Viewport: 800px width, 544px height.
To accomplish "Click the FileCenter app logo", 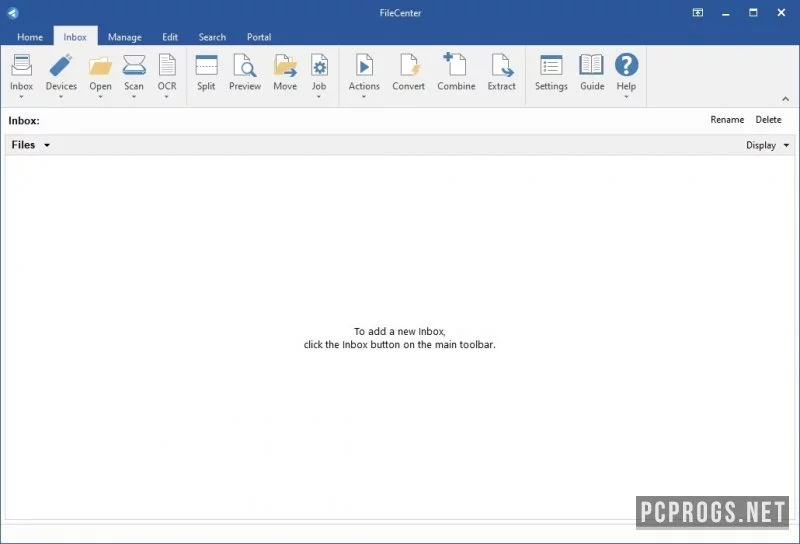I will (13, 13).
